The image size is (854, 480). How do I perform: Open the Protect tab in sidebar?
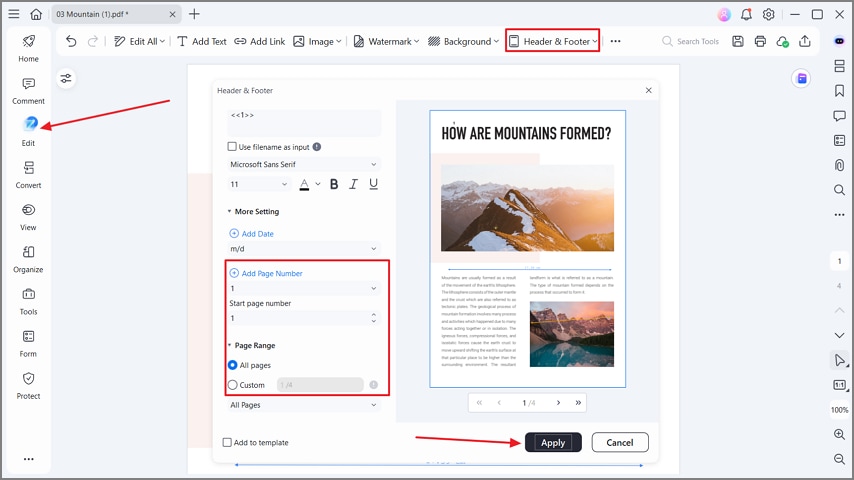click(28, 386)
